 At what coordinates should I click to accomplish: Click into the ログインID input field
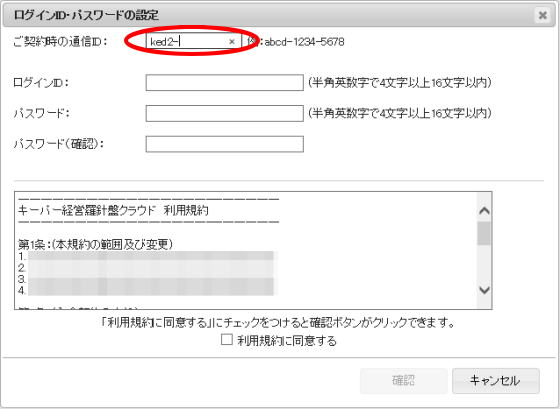tap(225, 83)
